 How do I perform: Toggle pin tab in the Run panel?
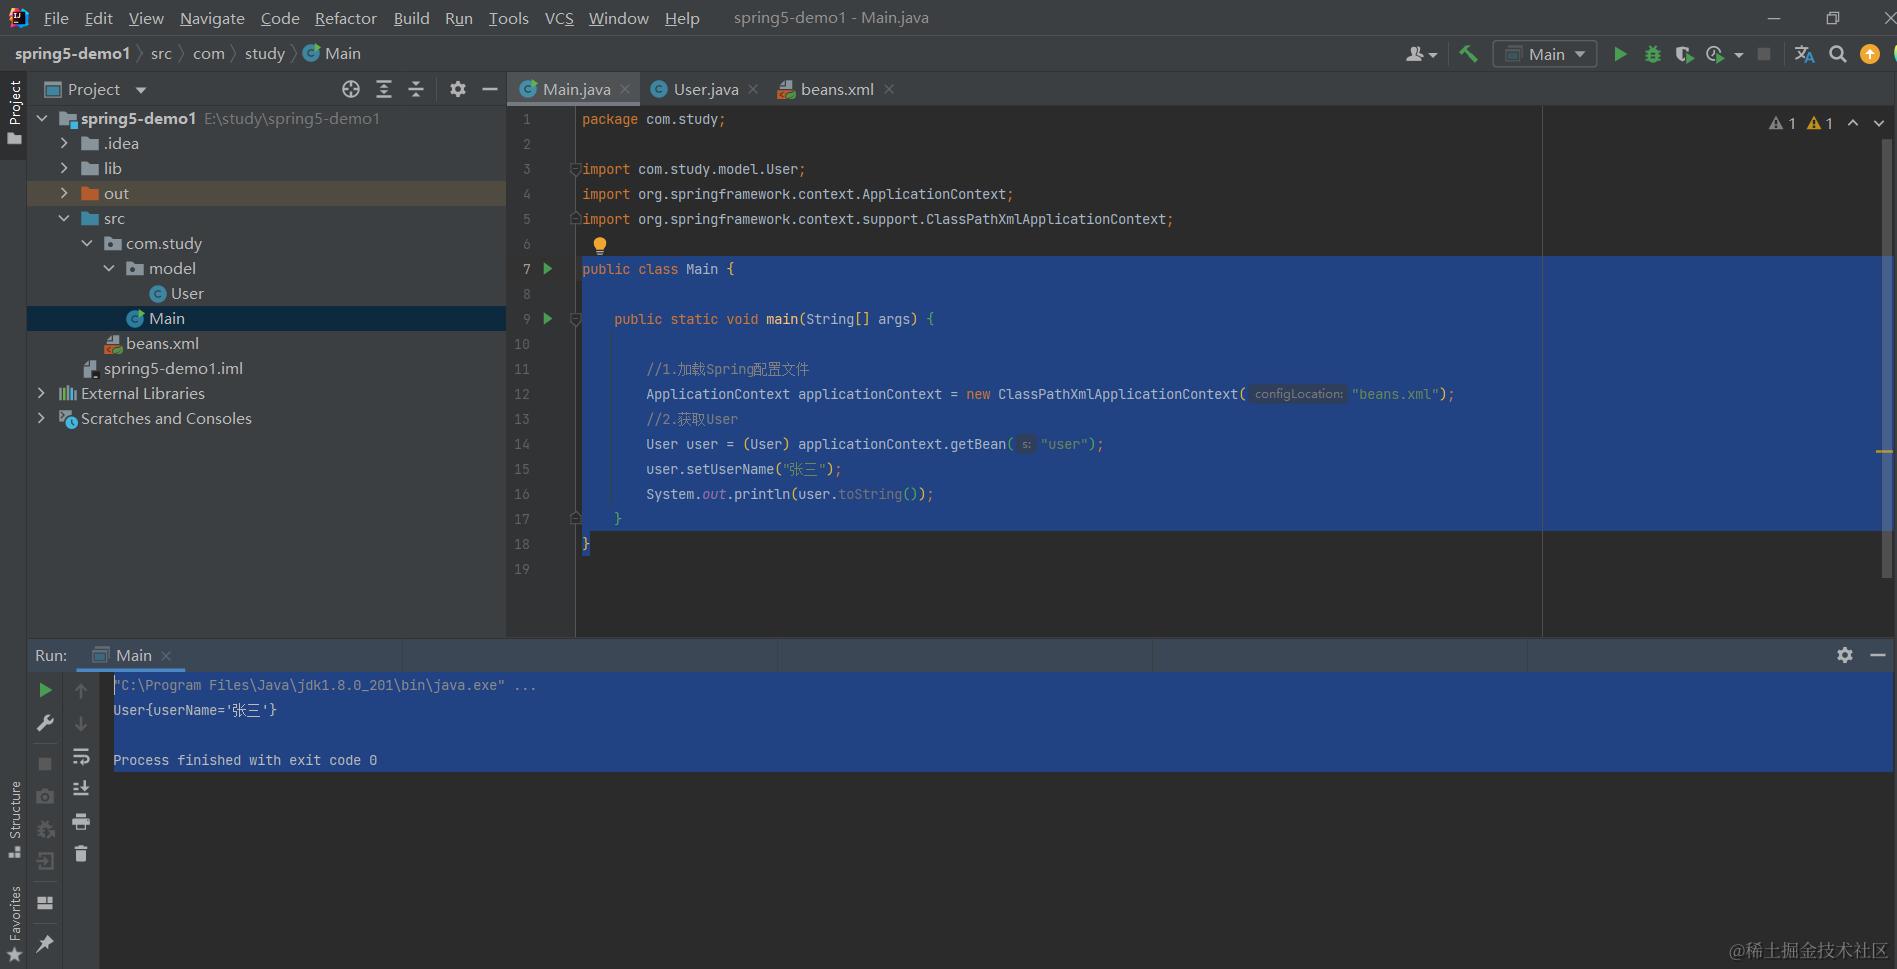(45, 943)
